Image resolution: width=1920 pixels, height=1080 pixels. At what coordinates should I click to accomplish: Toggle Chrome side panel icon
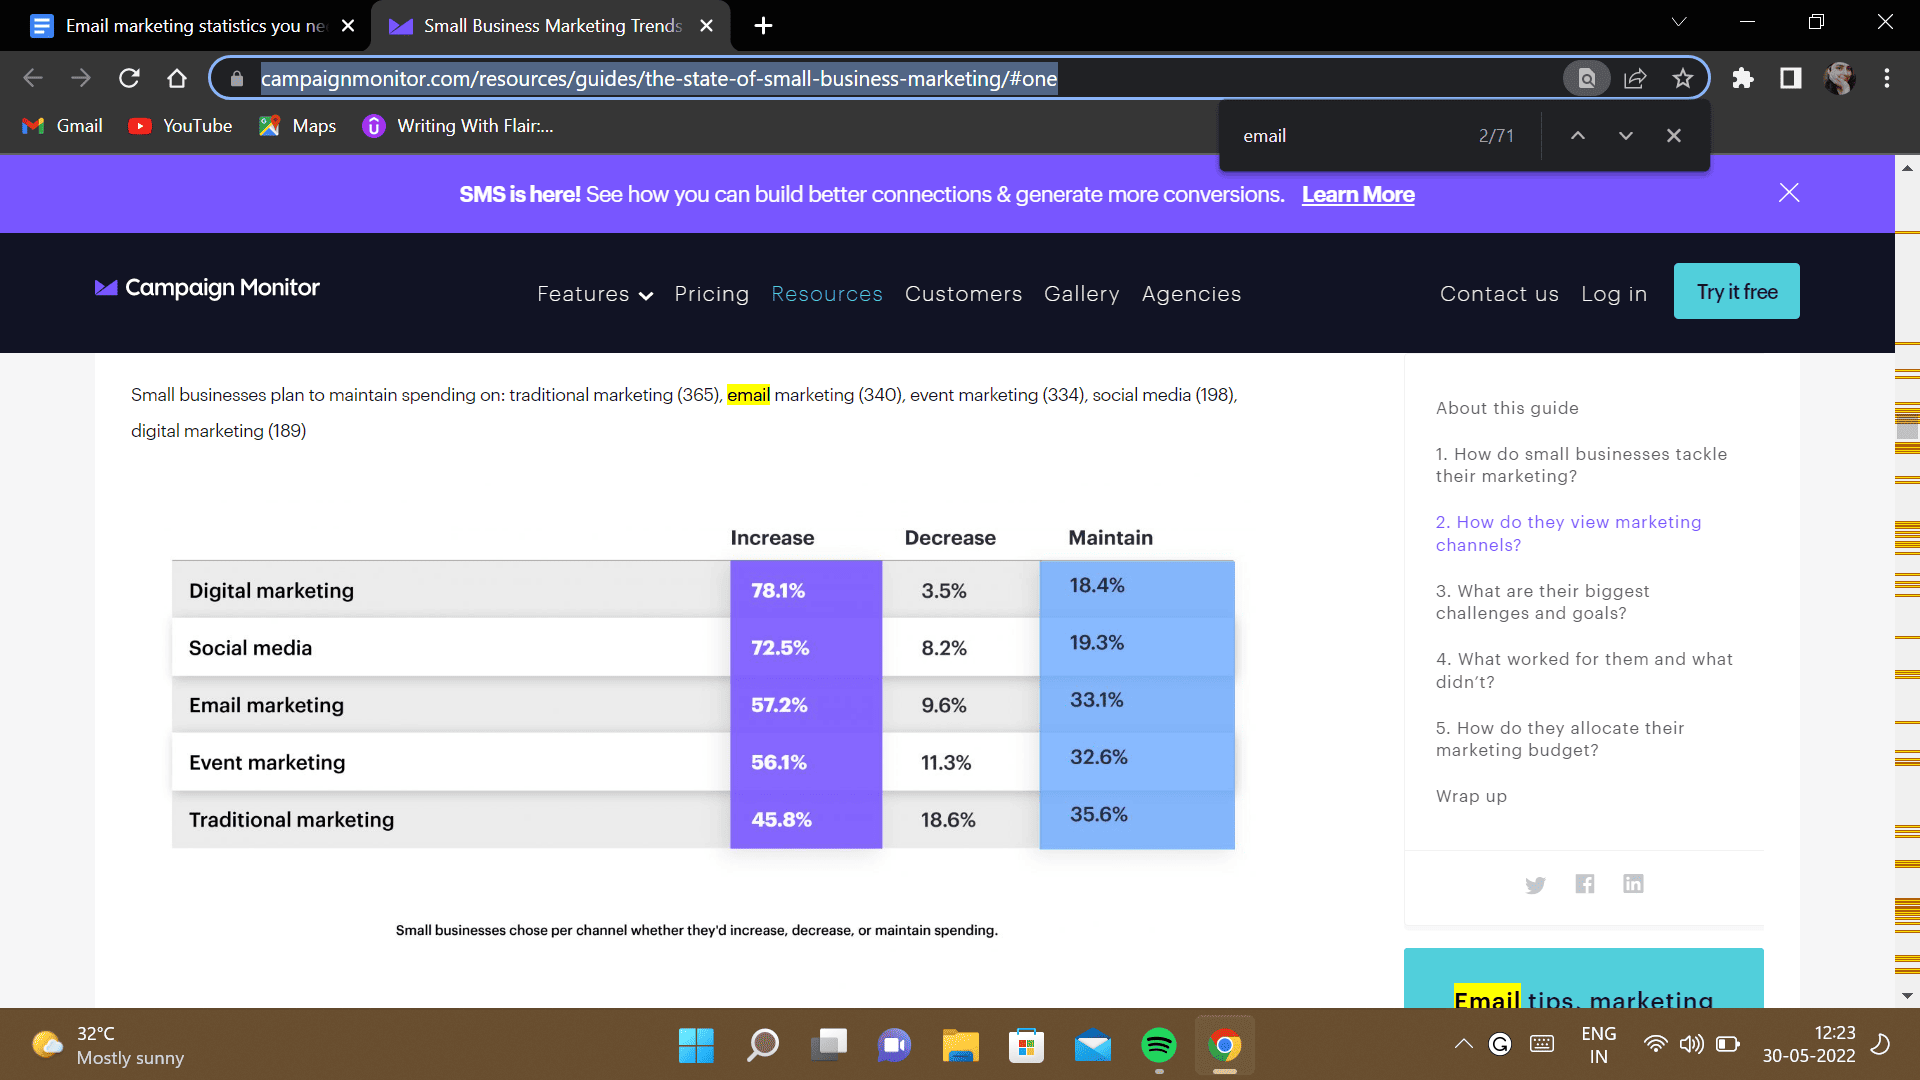1790,78
